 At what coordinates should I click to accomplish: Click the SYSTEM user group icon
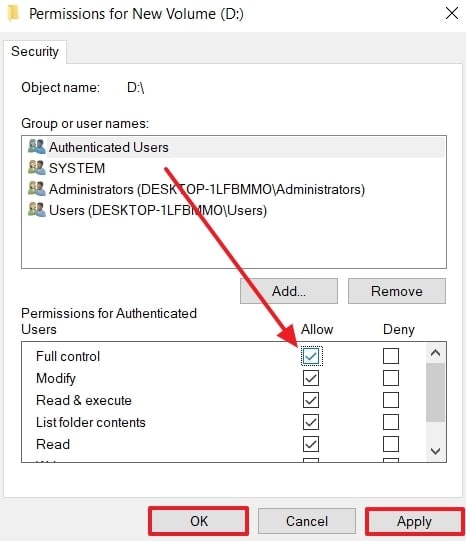tap(37, 168)
